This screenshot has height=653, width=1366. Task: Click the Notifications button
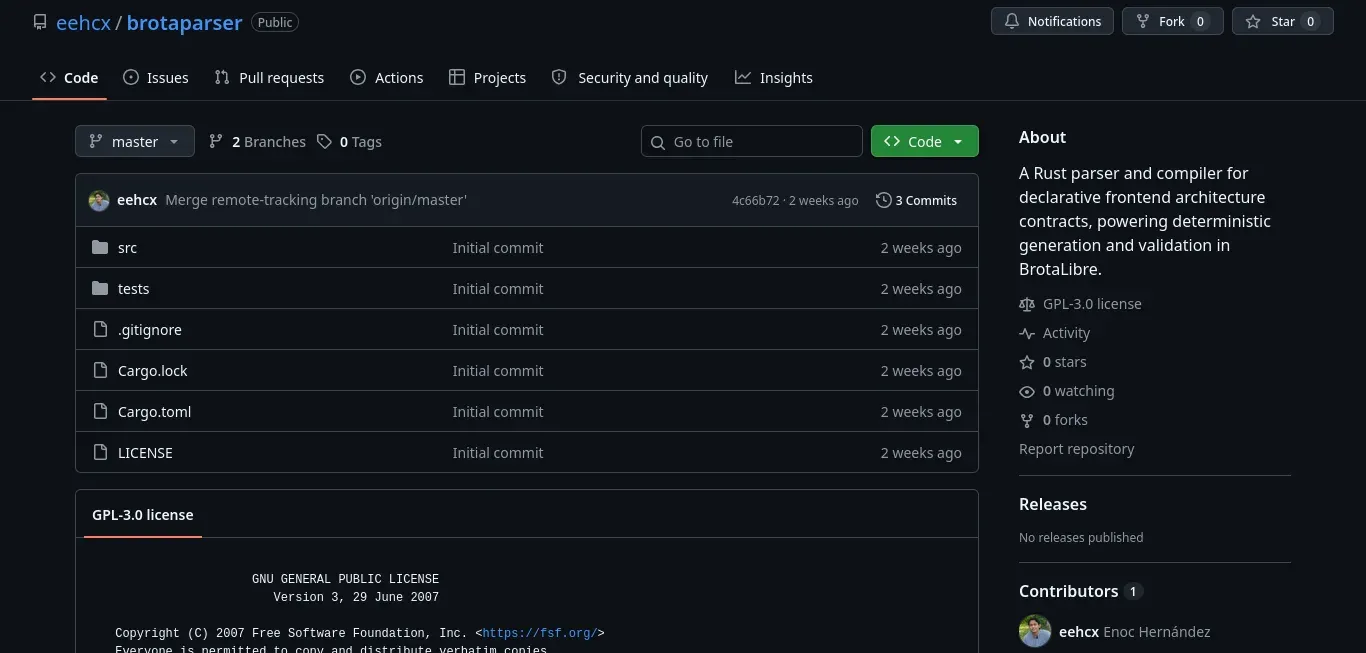1052,21
